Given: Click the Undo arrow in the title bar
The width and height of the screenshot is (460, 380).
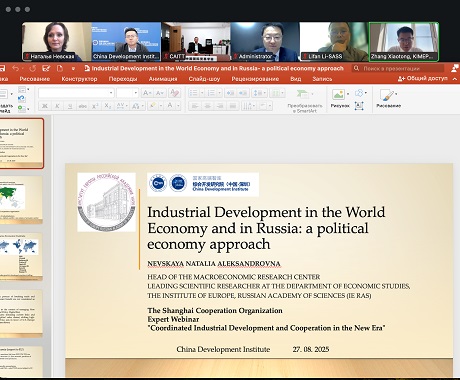Looking at the screenshot, I should (15, 68).
